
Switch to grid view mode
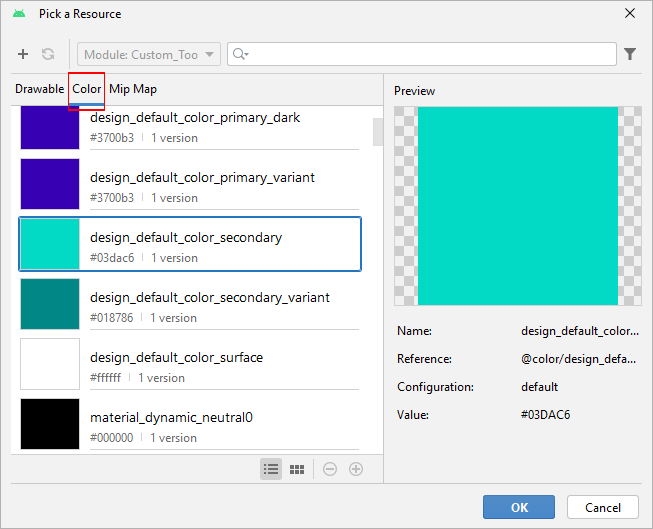point(297,469)
